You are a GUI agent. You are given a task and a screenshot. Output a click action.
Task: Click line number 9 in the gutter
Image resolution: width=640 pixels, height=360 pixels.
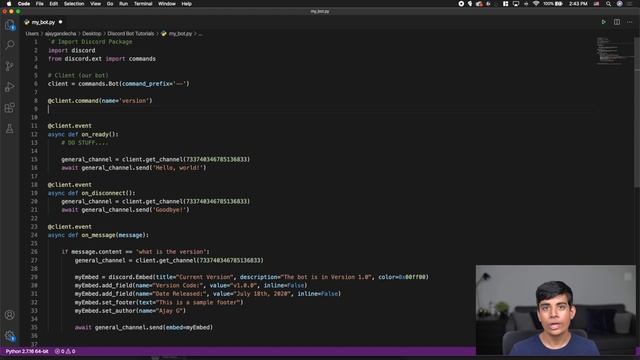36,109
